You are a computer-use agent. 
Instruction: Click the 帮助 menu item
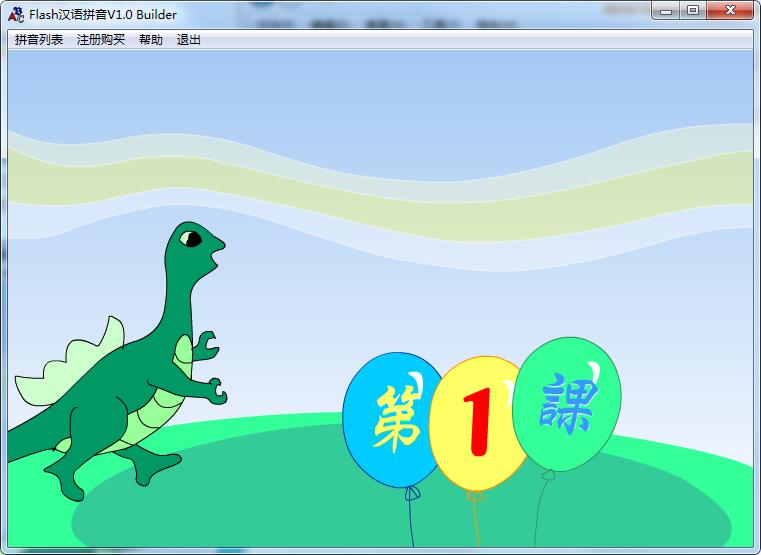[x=151, y=40]
